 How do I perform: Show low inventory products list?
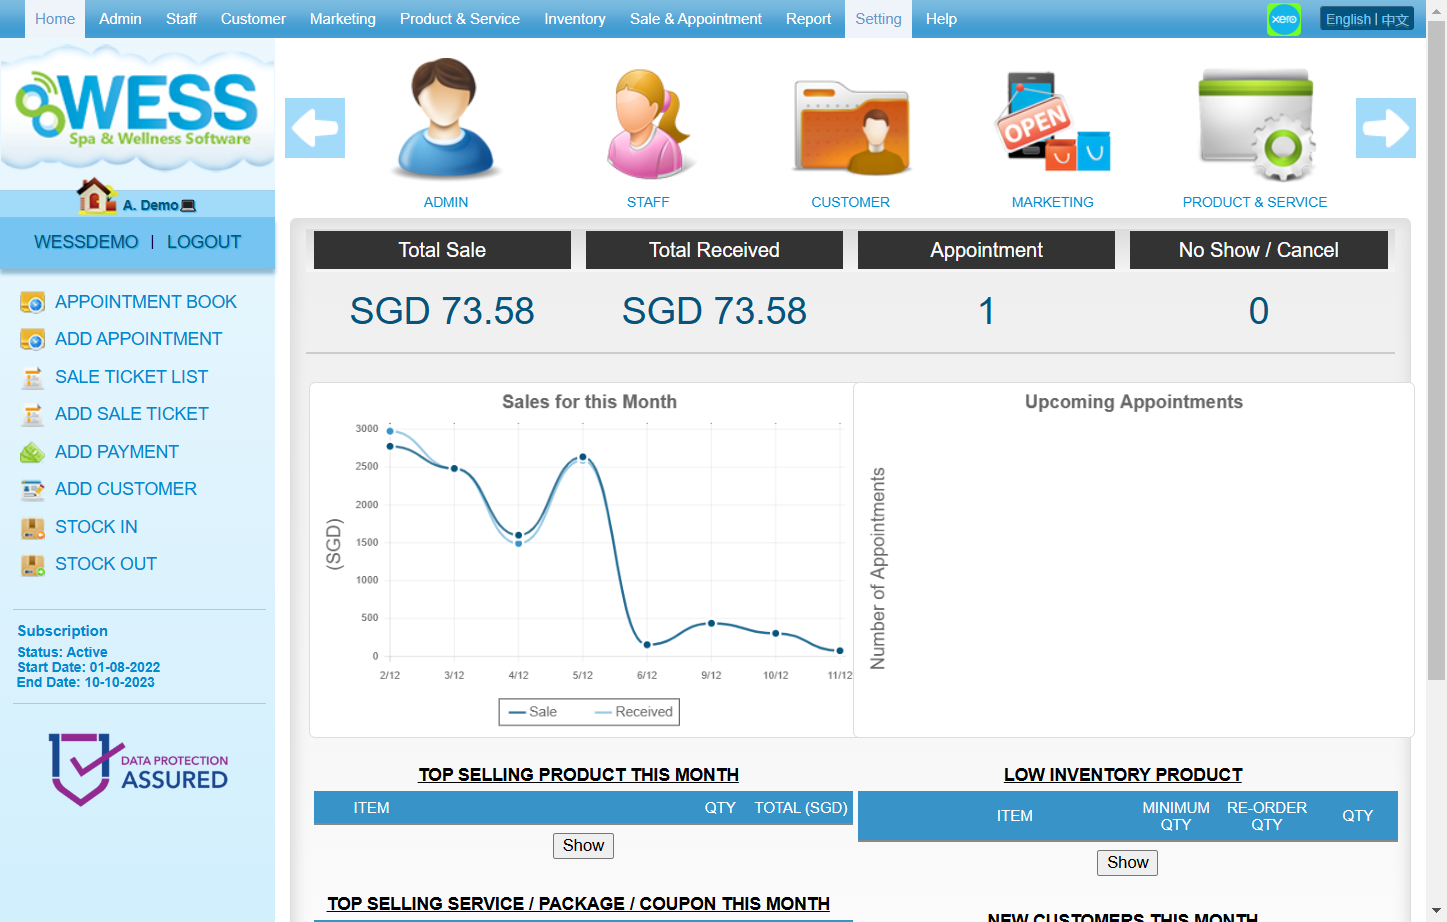click(1128, 863)
